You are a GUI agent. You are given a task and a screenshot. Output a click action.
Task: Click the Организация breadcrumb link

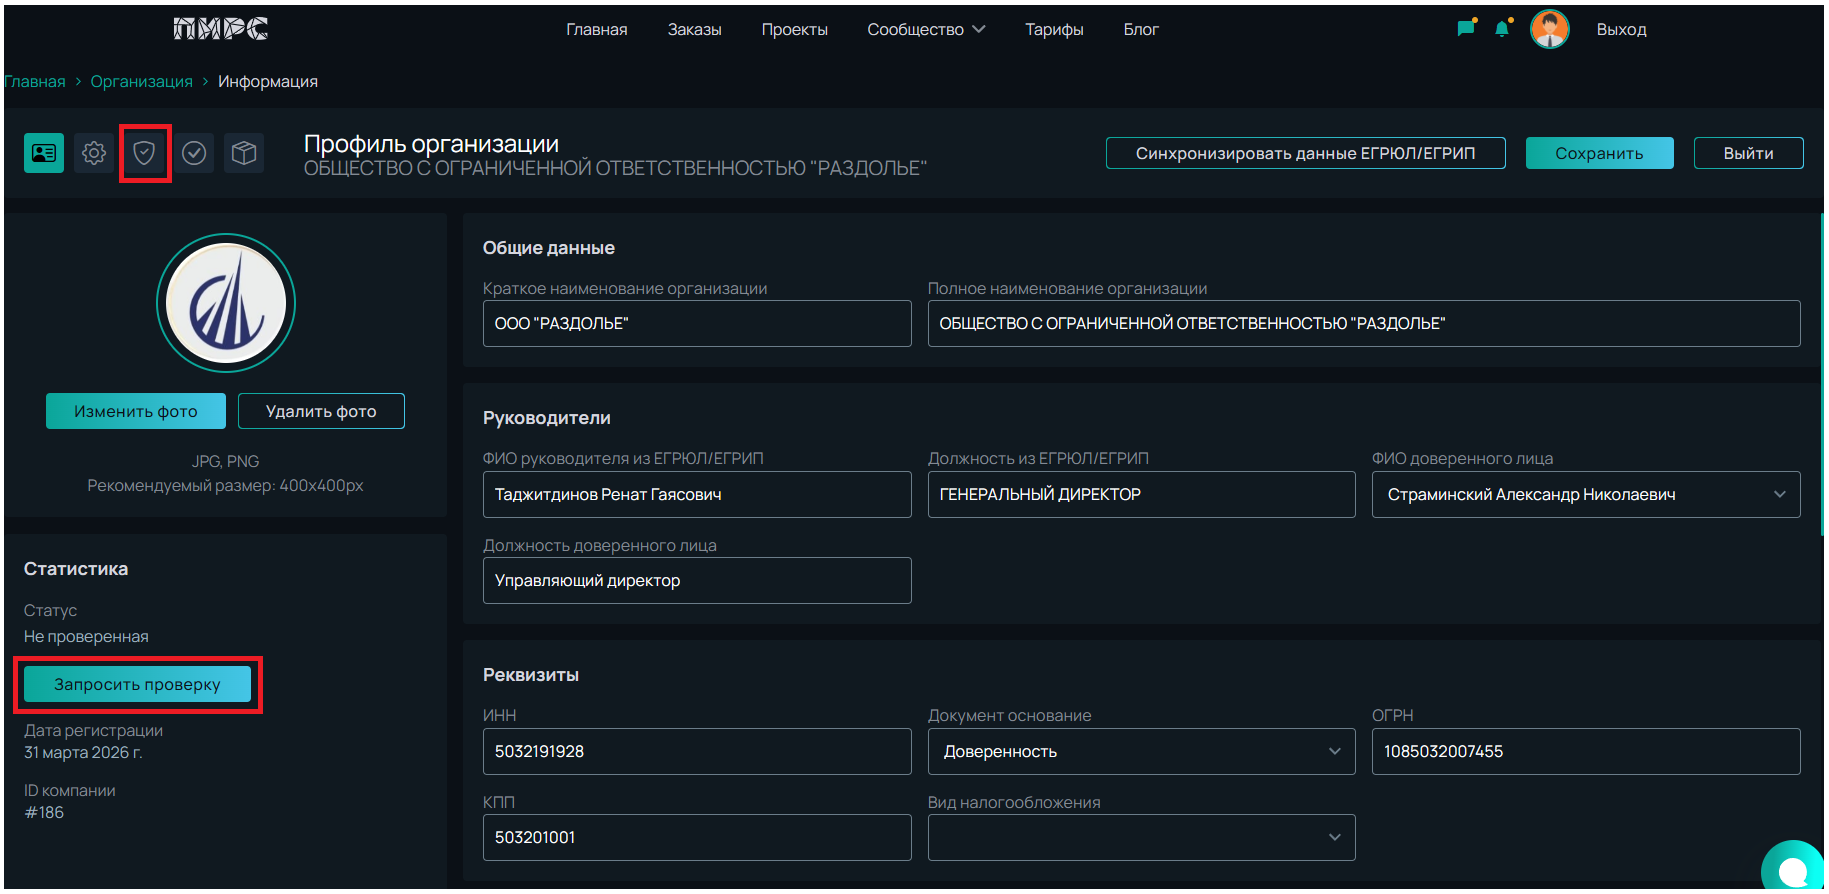point(142,82)
